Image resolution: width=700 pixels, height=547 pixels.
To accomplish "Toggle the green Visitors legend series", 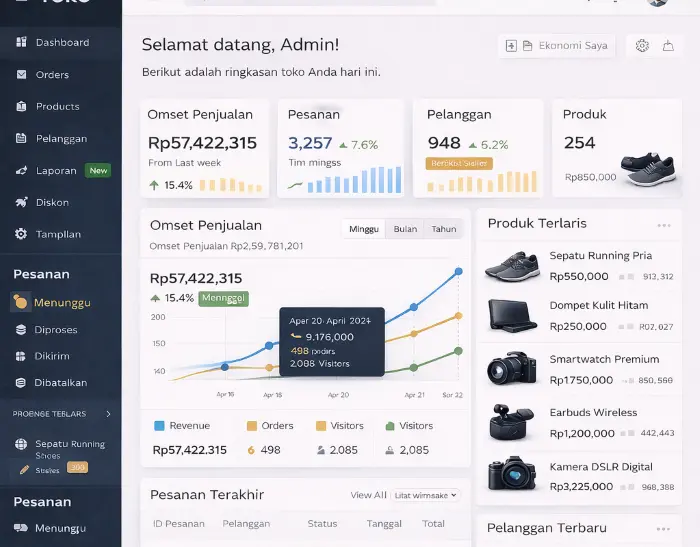I will tap(390, 426).
